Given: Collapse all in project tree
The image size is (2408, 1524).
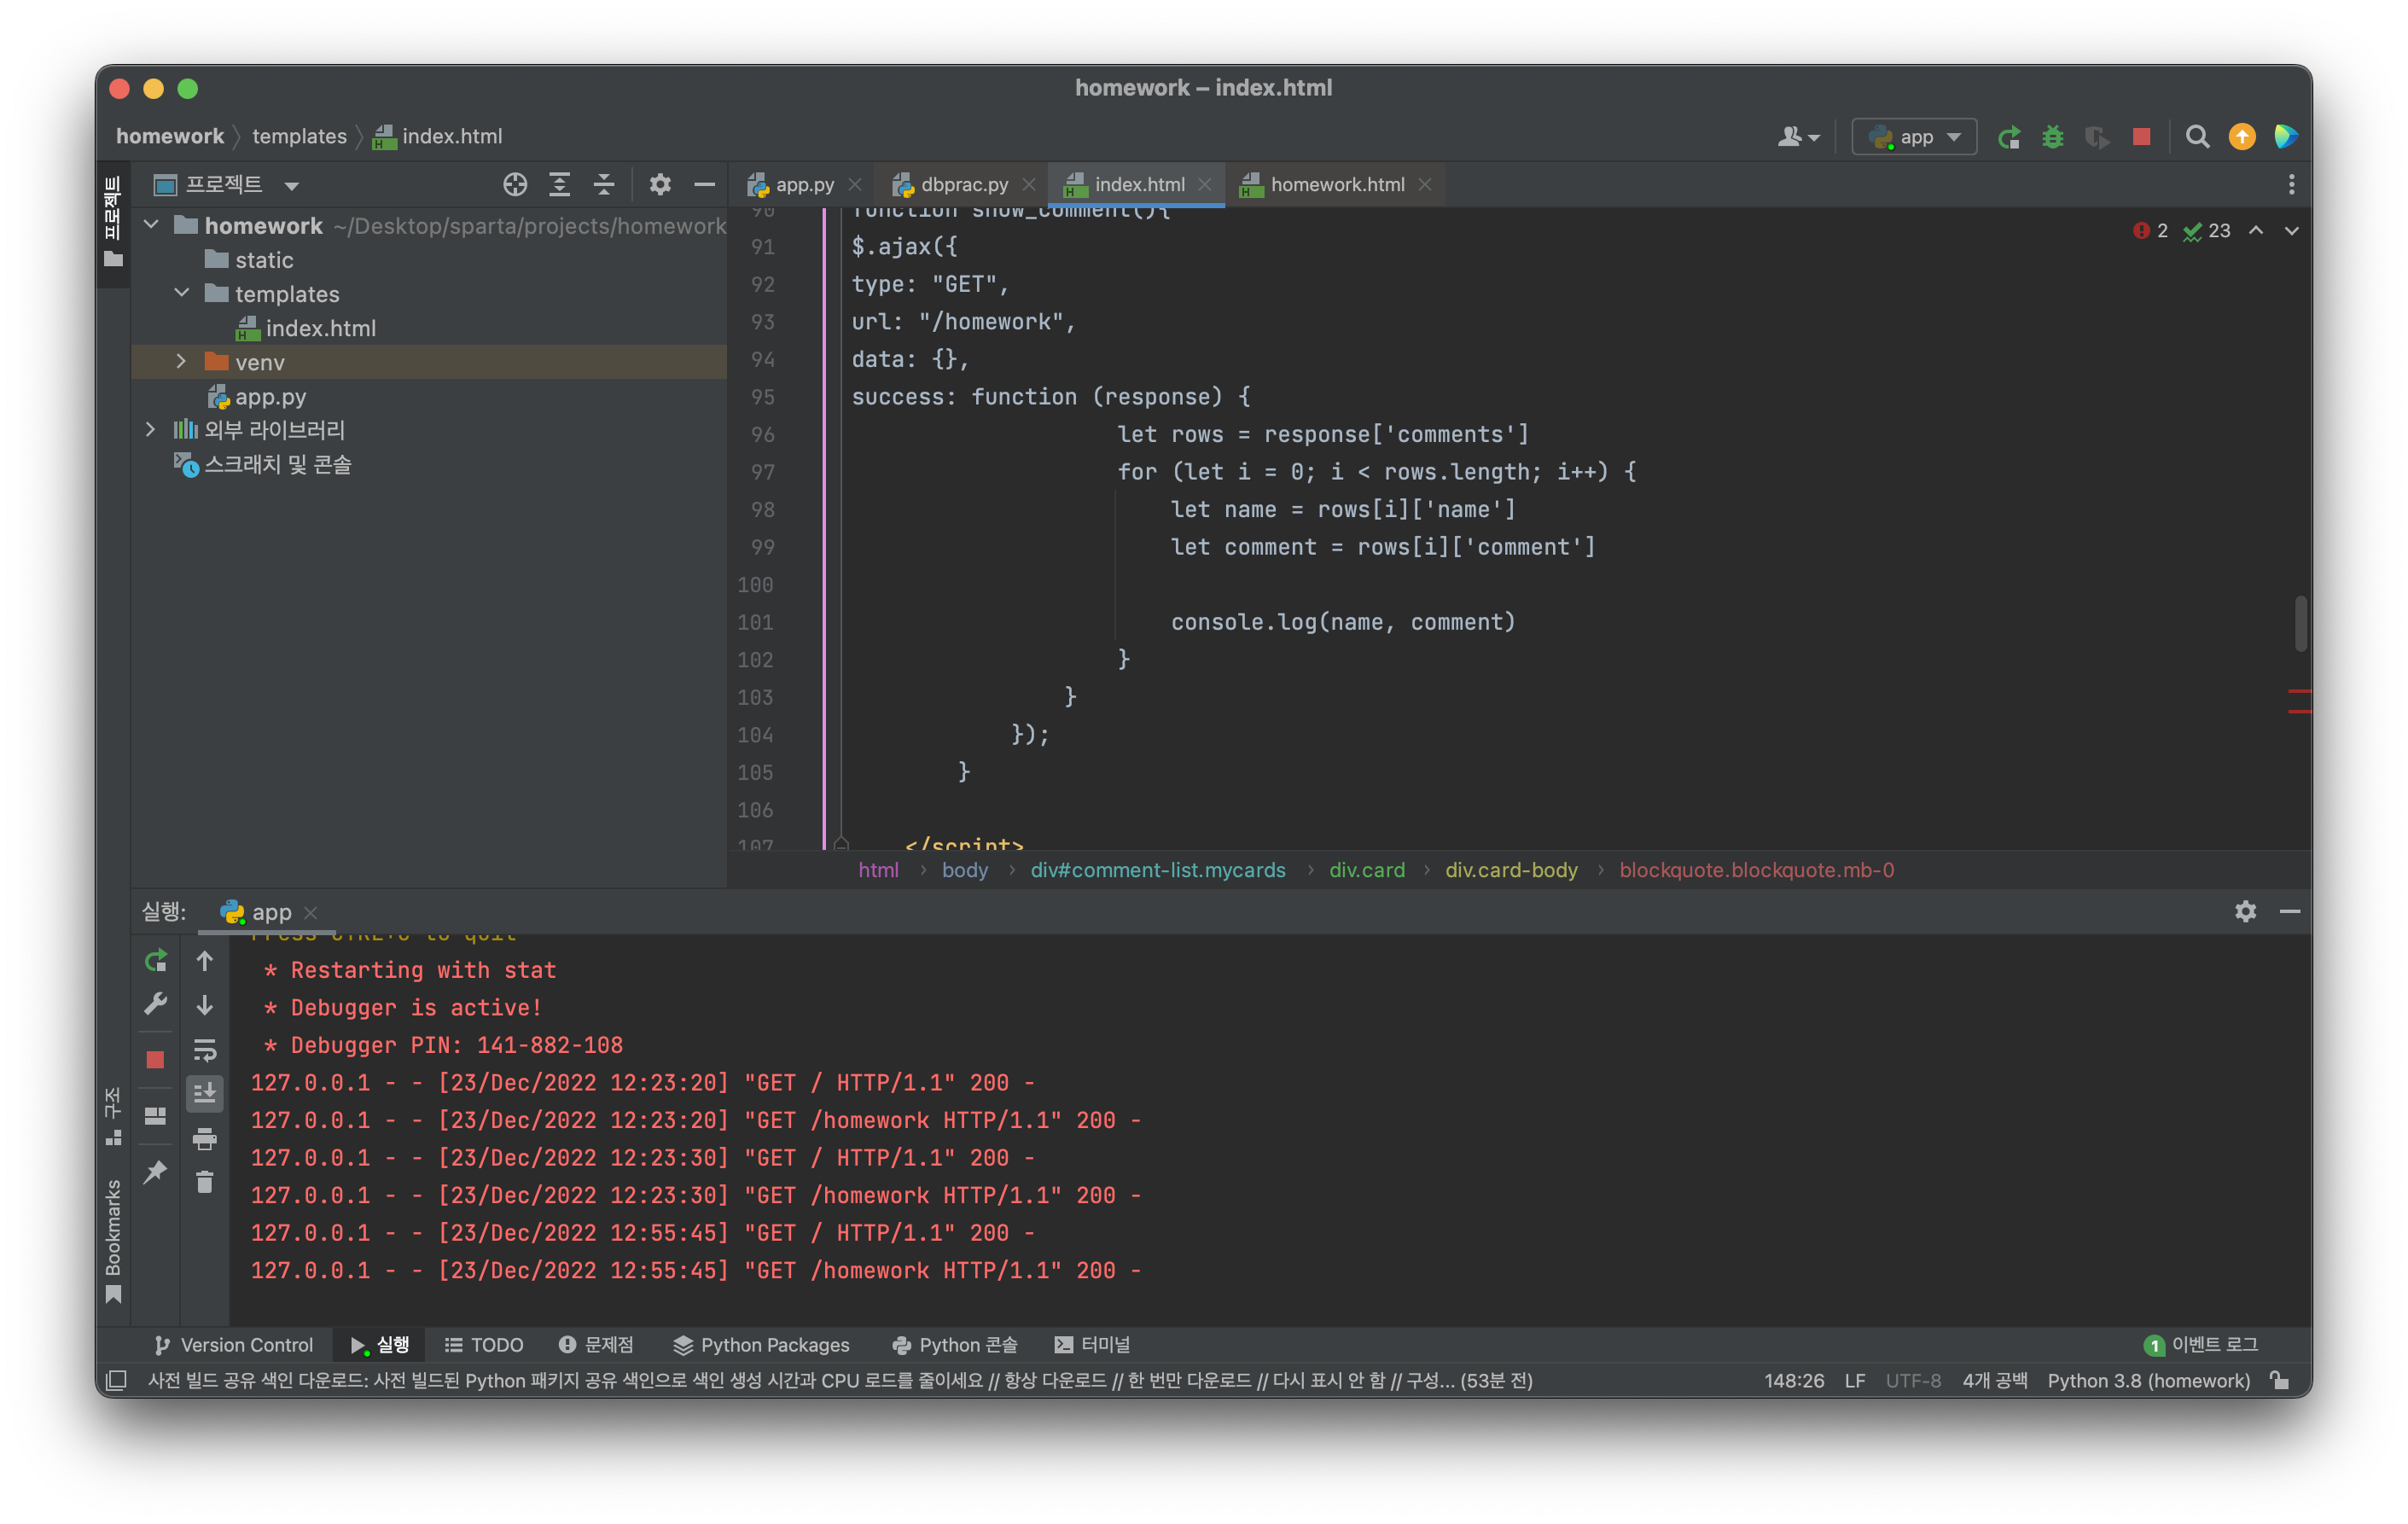Looking at the screenshot, I should tap(603, 184).
